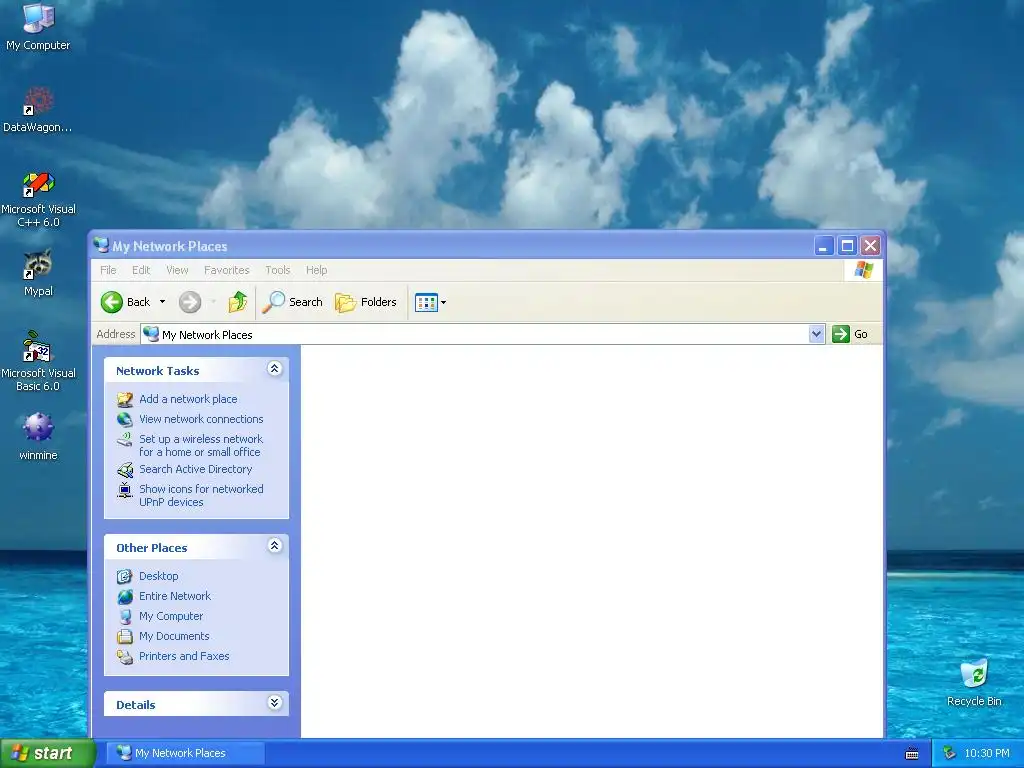Open the Start menu
Screen dimensions: 1024x768
click(47, 753)
